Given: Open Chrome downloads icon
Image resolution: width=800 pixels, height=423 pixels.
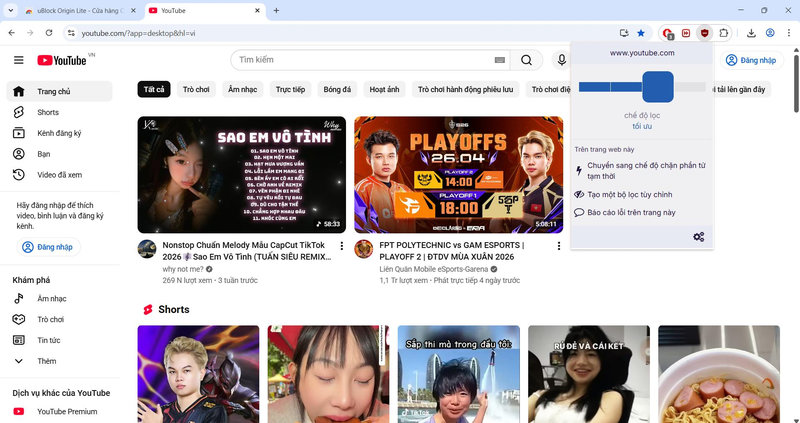Looking at the screenshot, I should pos(751,33).
